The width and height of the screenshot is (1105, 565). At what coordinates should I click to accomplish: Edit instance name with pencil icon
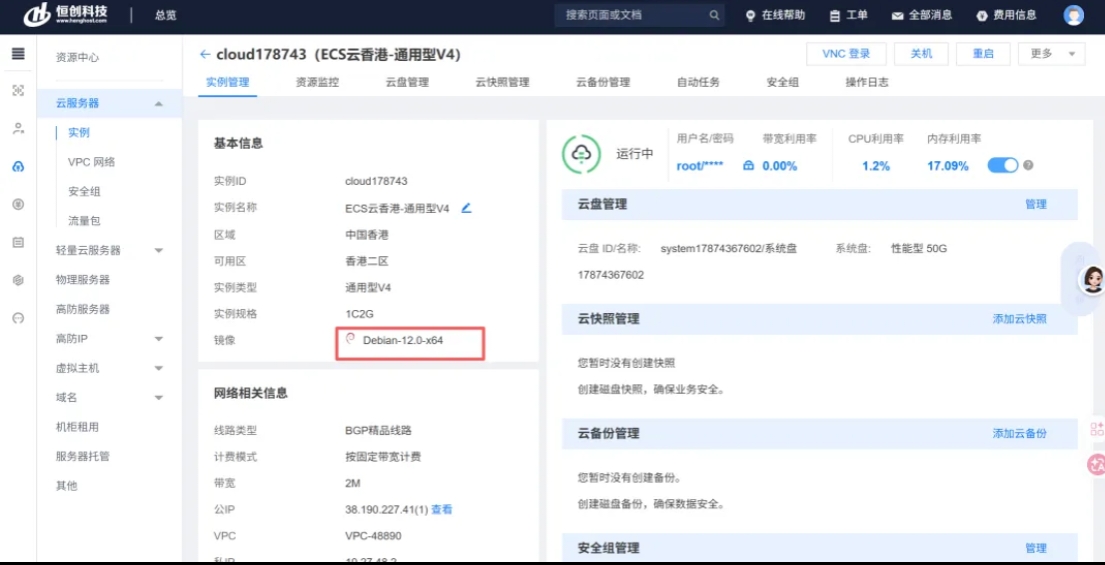point(466,208)
